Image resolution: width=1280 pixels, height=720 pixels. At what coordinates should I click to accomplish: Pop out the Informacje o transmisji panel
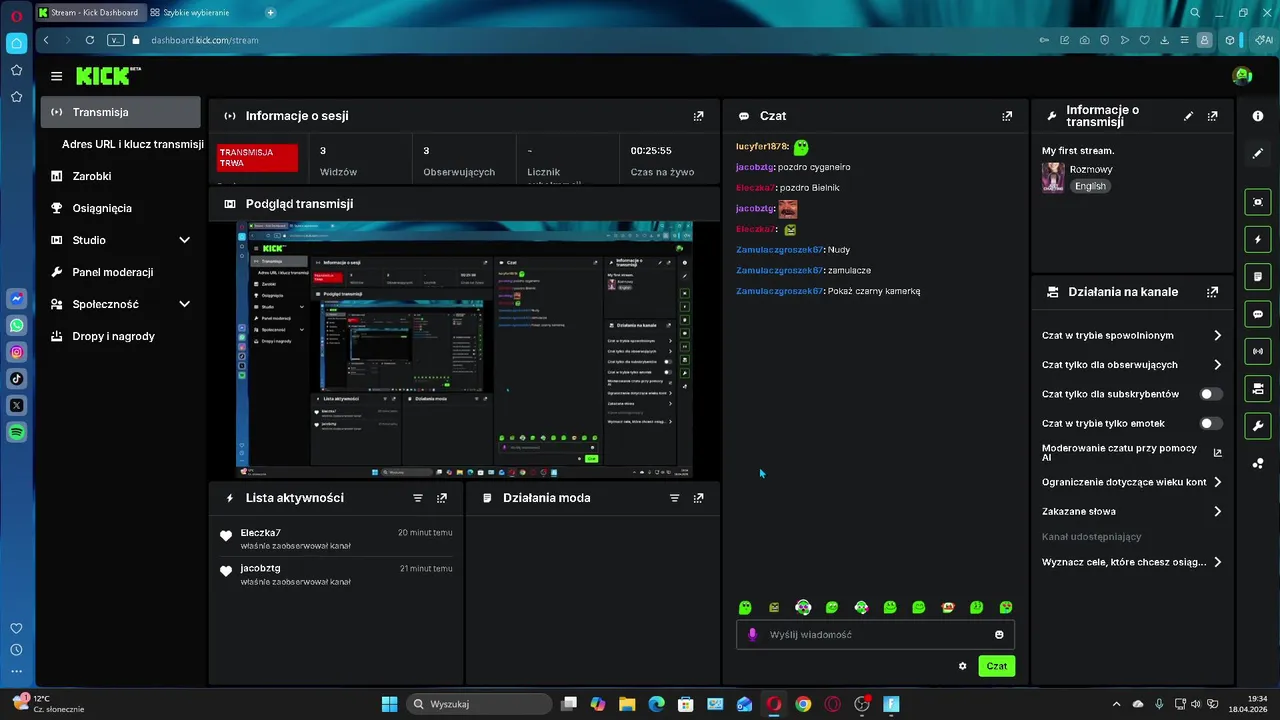click(1213, 116)
